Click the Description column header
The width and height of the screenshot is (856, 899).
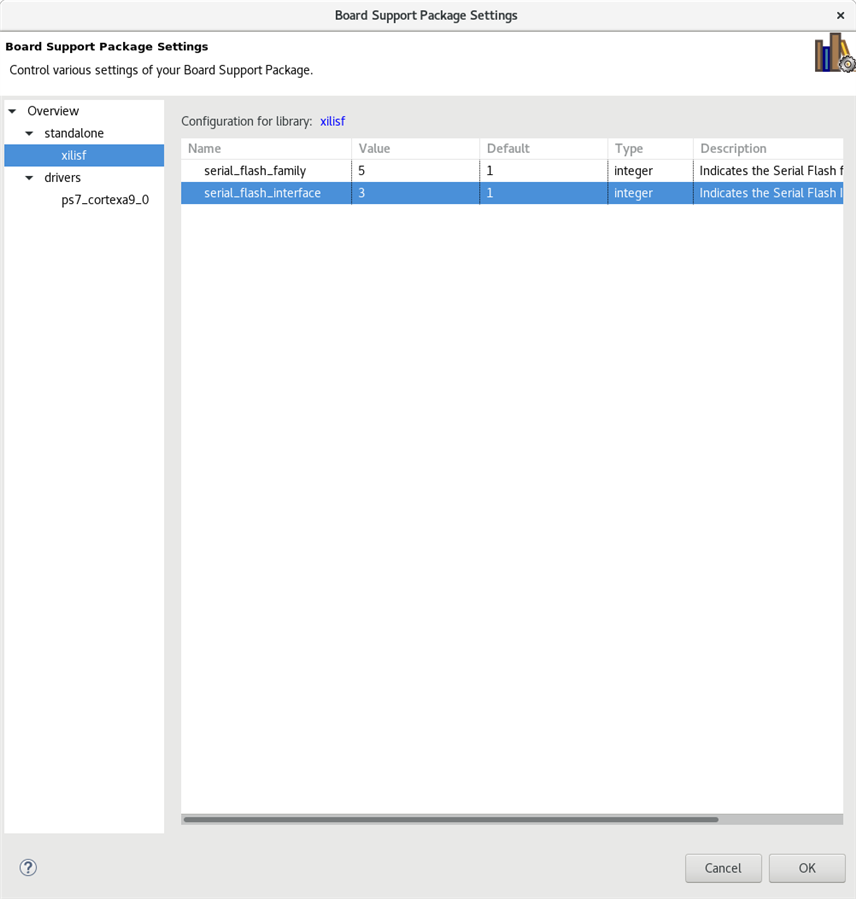click(x=768, y=148)
